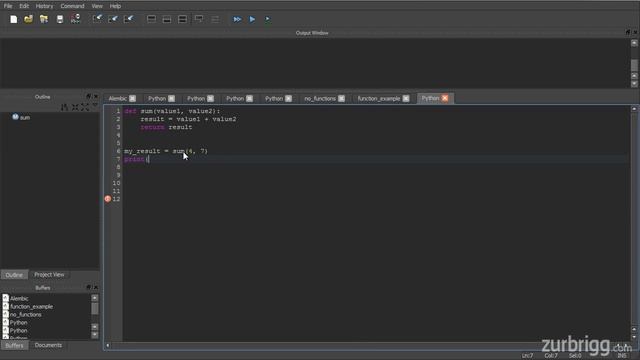Screen dimensions: 640x360
Task: Run all with the double-arrow icon
Action: tap(237, 19)
